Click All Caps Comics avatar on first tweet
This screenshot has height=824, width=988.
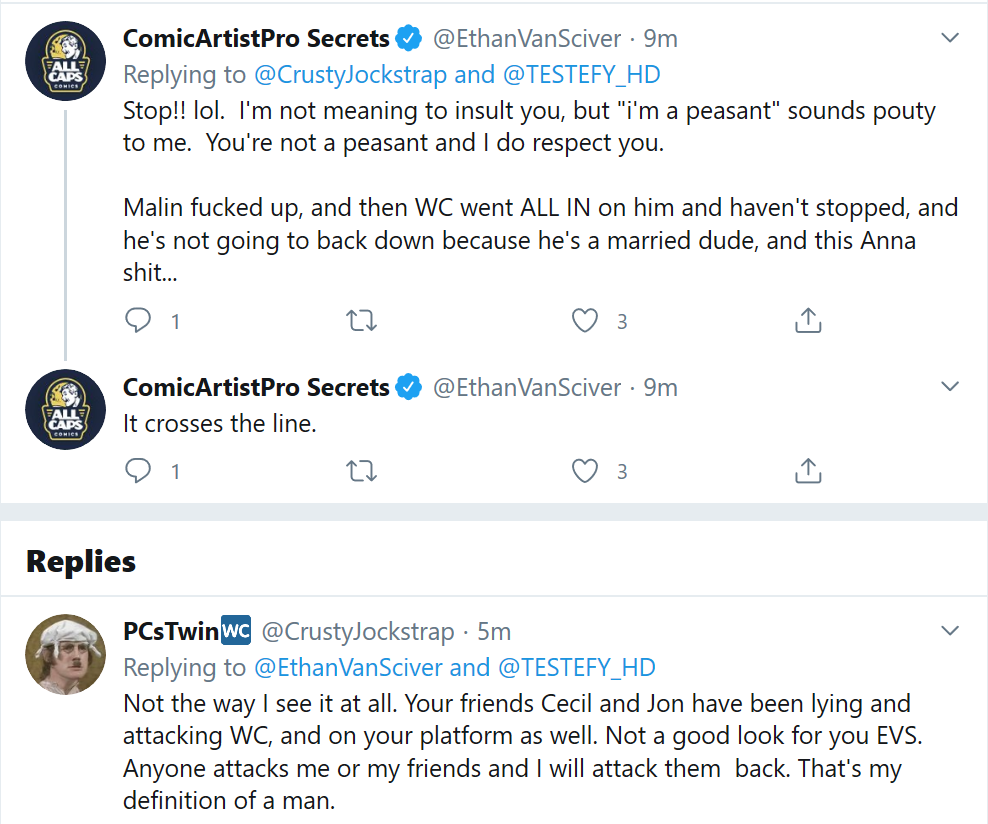pyautogui.click(x=66, y=61)
